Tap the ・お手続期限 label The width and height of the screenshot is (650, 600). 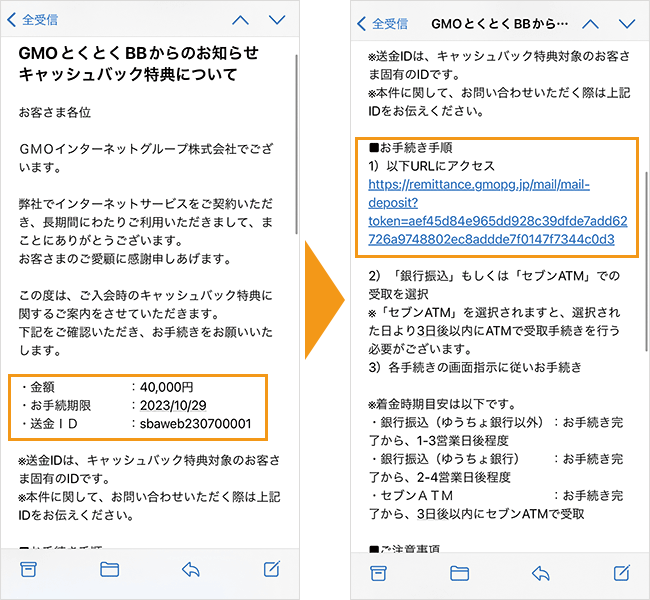[x=56, y=405]
